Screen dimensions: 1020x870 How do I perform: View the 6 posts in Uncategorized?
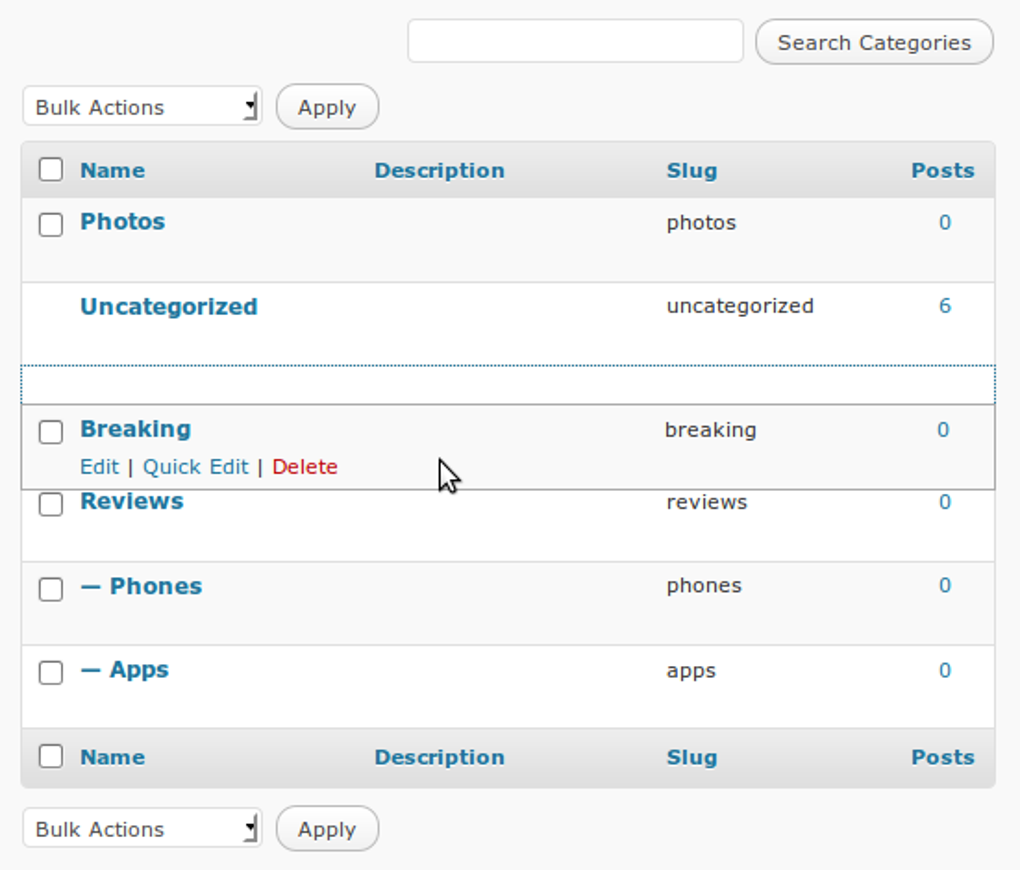(943, 306)
